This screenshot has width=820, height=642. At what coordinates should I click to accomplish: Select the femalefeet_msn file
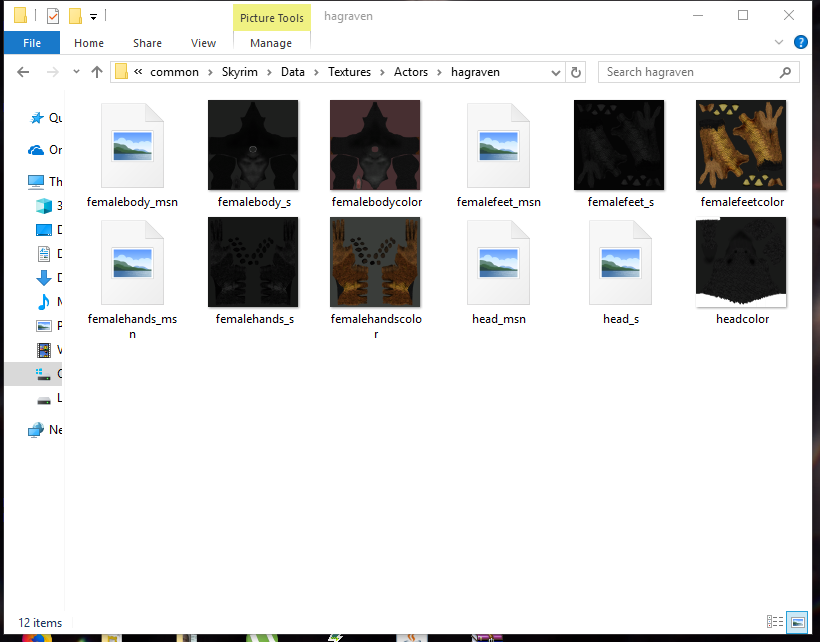click(498, 155)
